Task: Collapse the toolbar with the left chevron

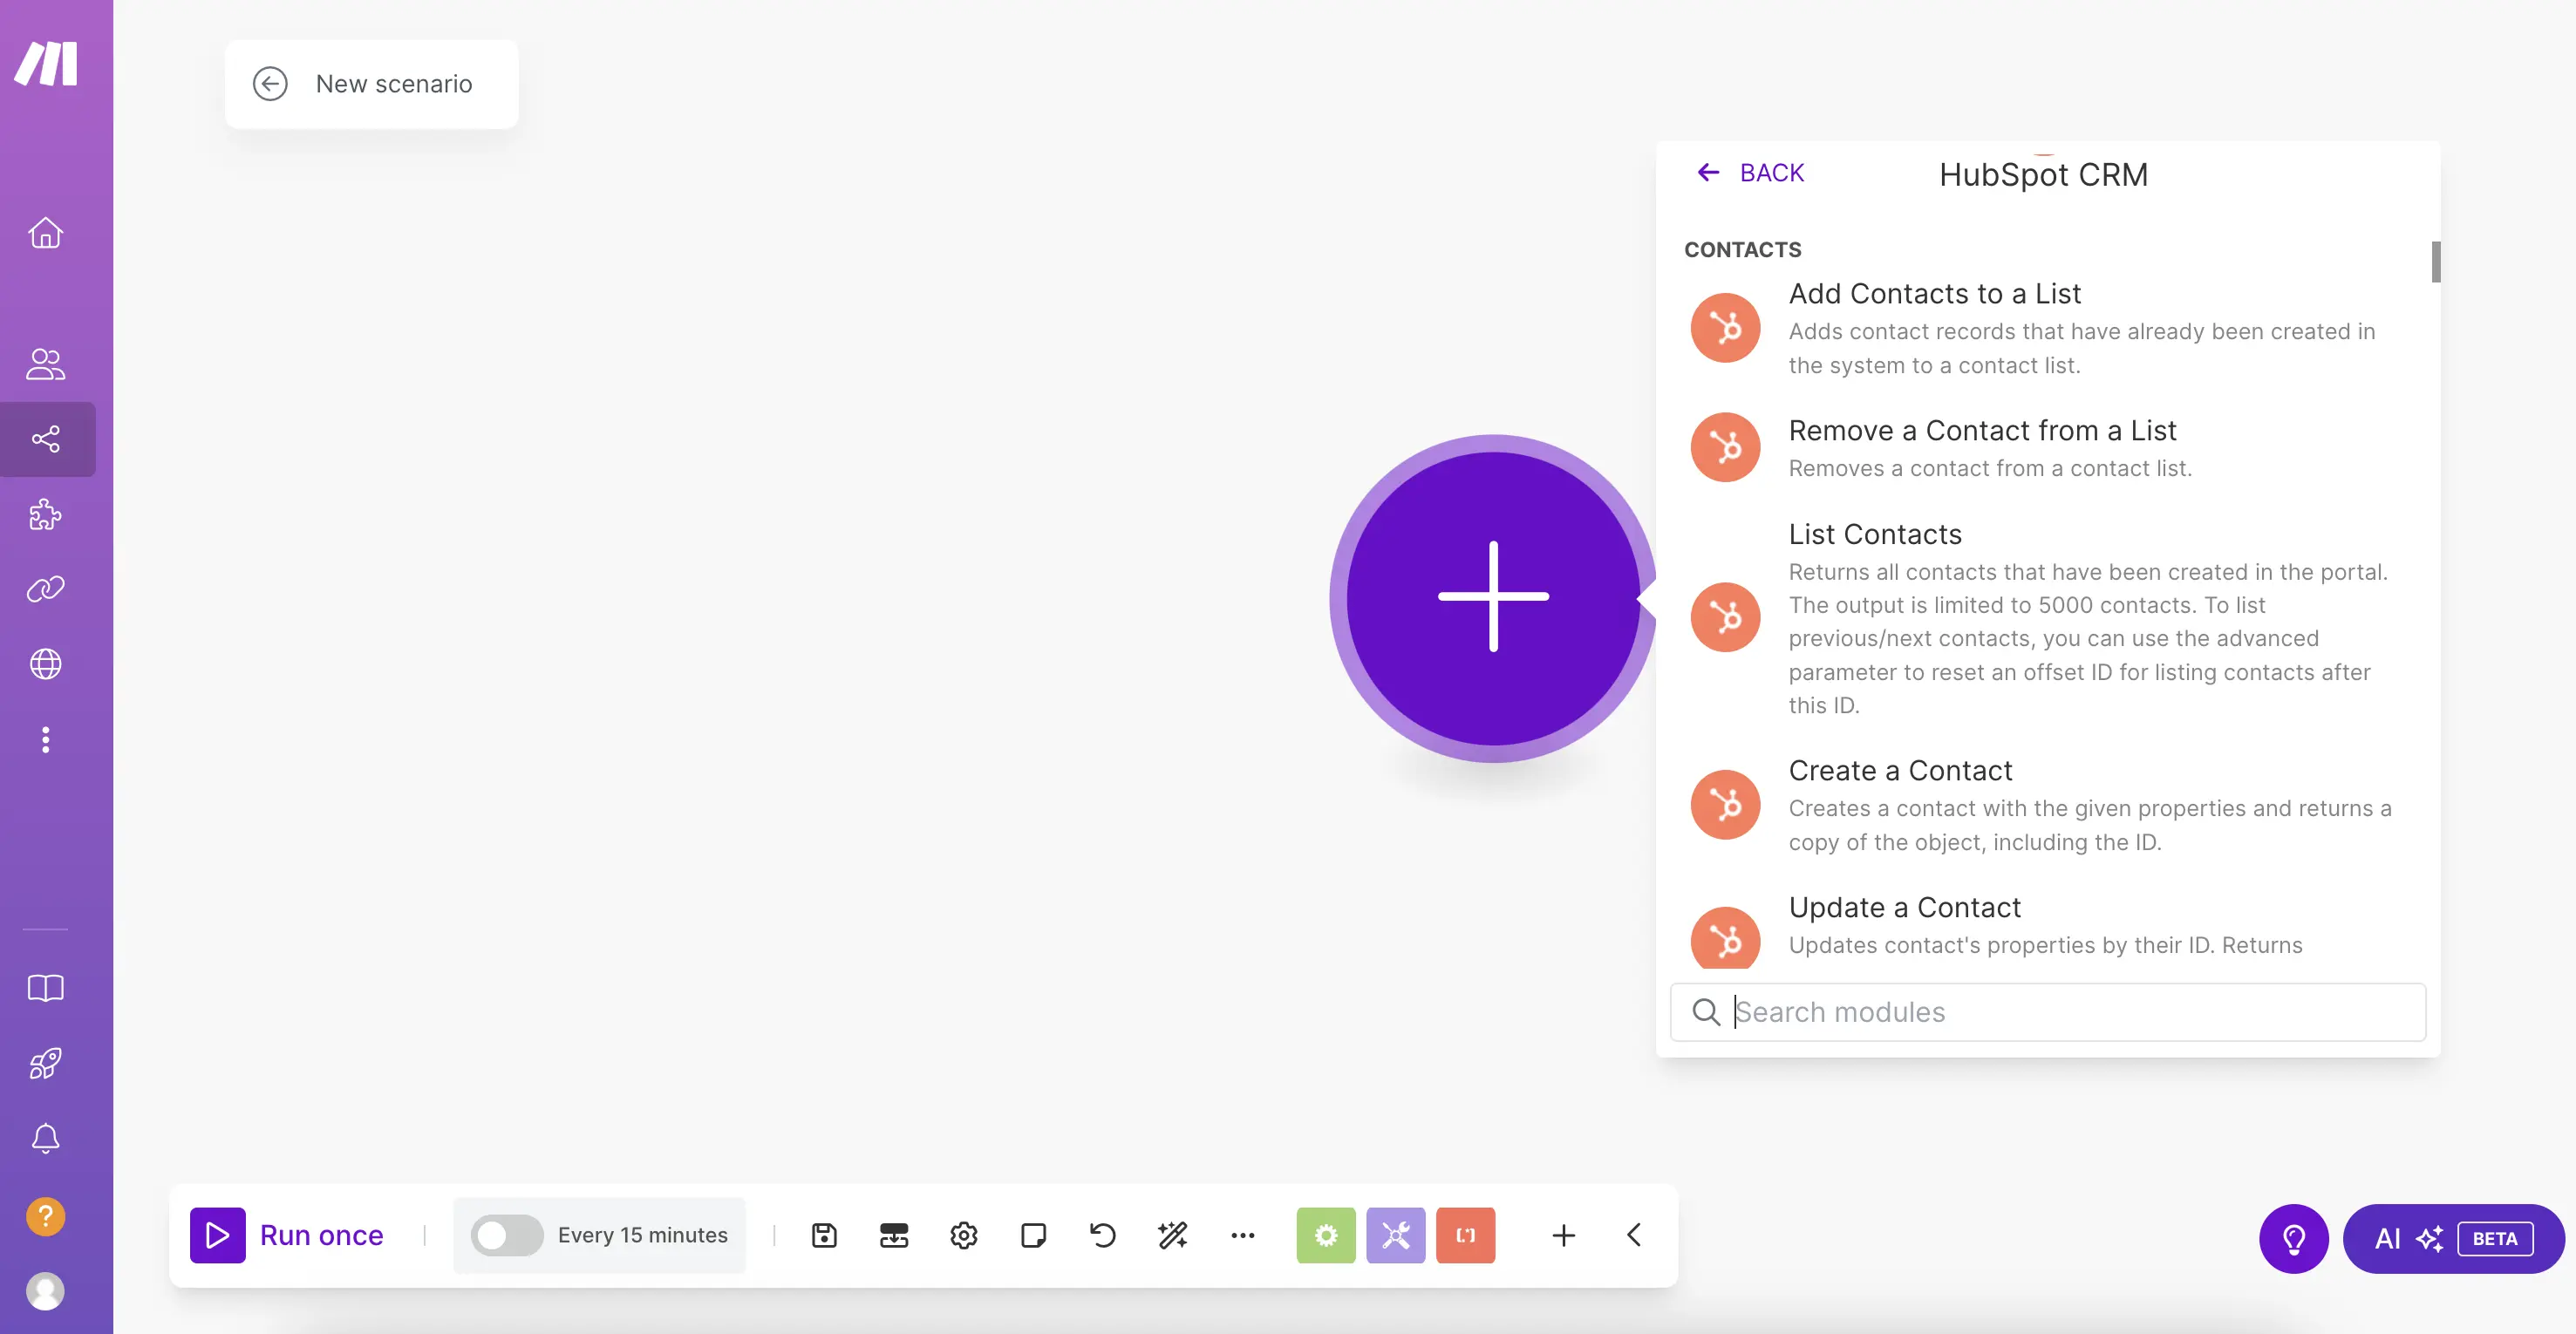Action: click(x=1634, y=1235)
